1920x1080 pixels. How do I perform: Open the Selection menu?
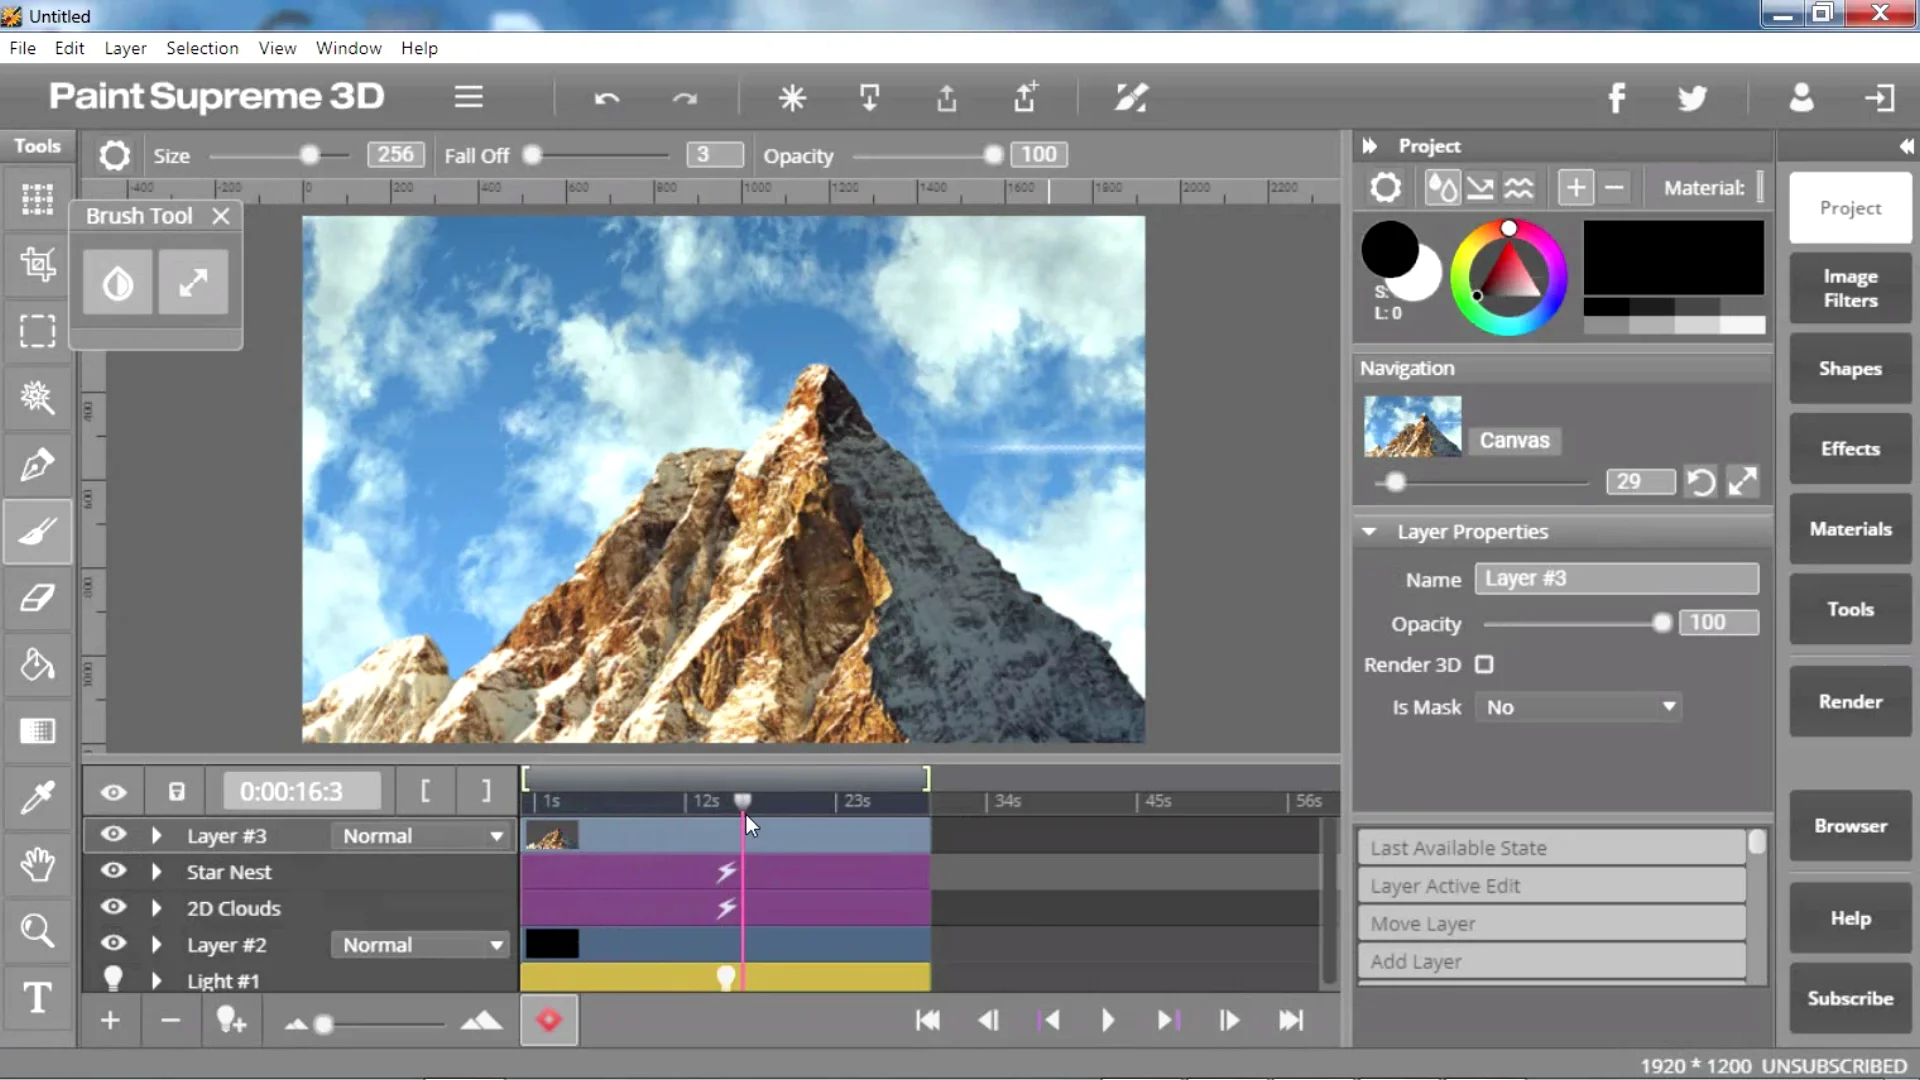202,48
